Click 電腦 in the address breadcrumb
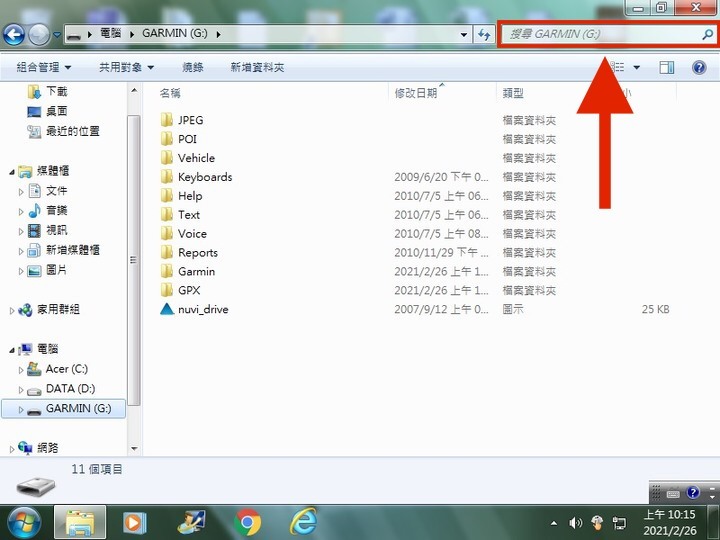Image resolution: width=720 pixels, height=540 pixels. pyautogui.click(x=111, y=34)
